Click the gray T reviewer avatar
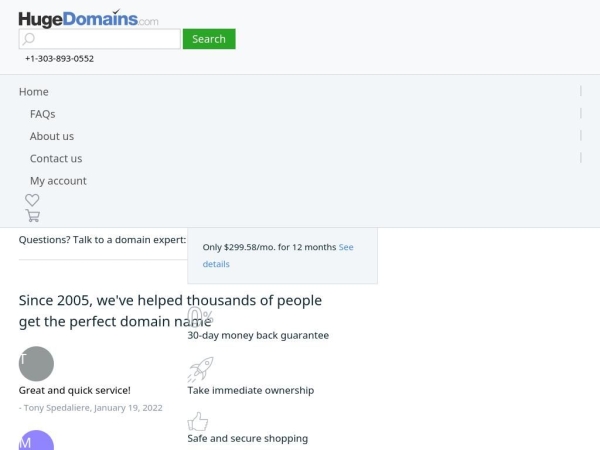600x450 pixels. coord(36,364)
